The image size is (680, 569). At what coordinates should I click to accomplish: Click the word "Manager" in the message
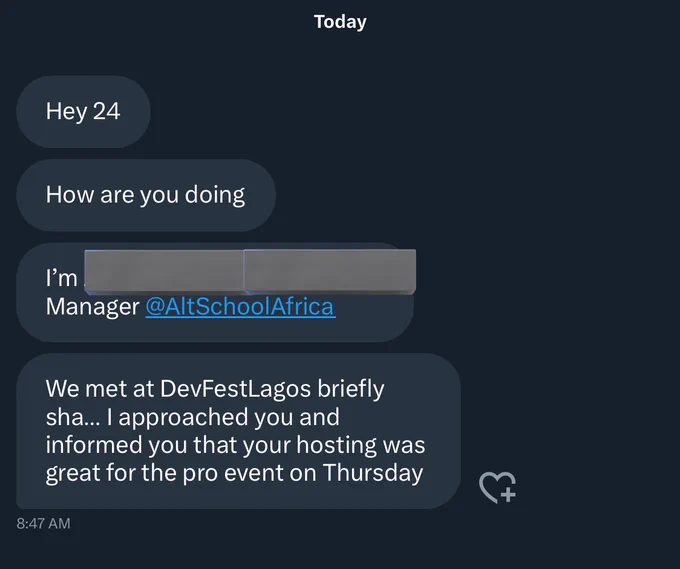pos(92,307)
